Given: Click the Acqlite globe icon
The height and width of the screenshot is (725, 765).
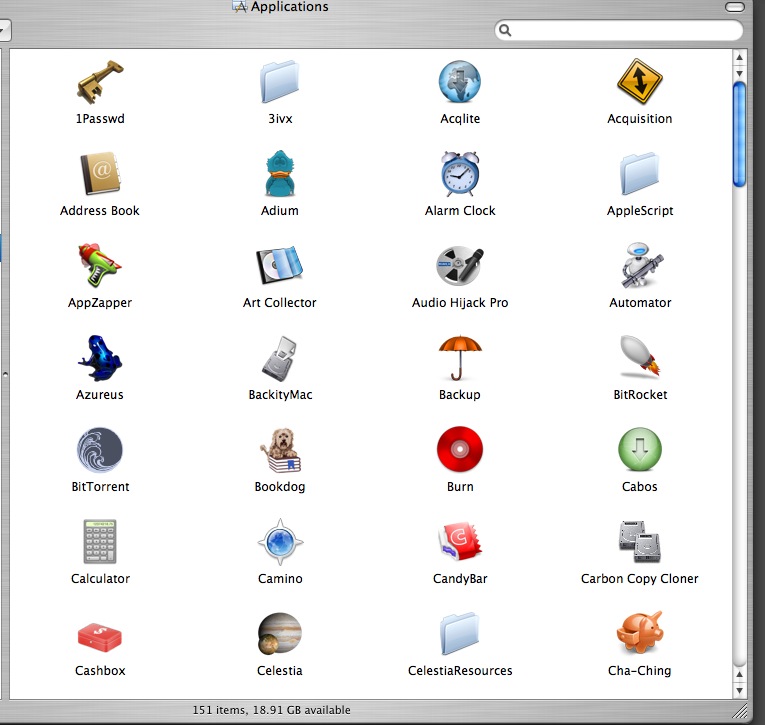Looking at the screenshot, I should coord(460,81).
